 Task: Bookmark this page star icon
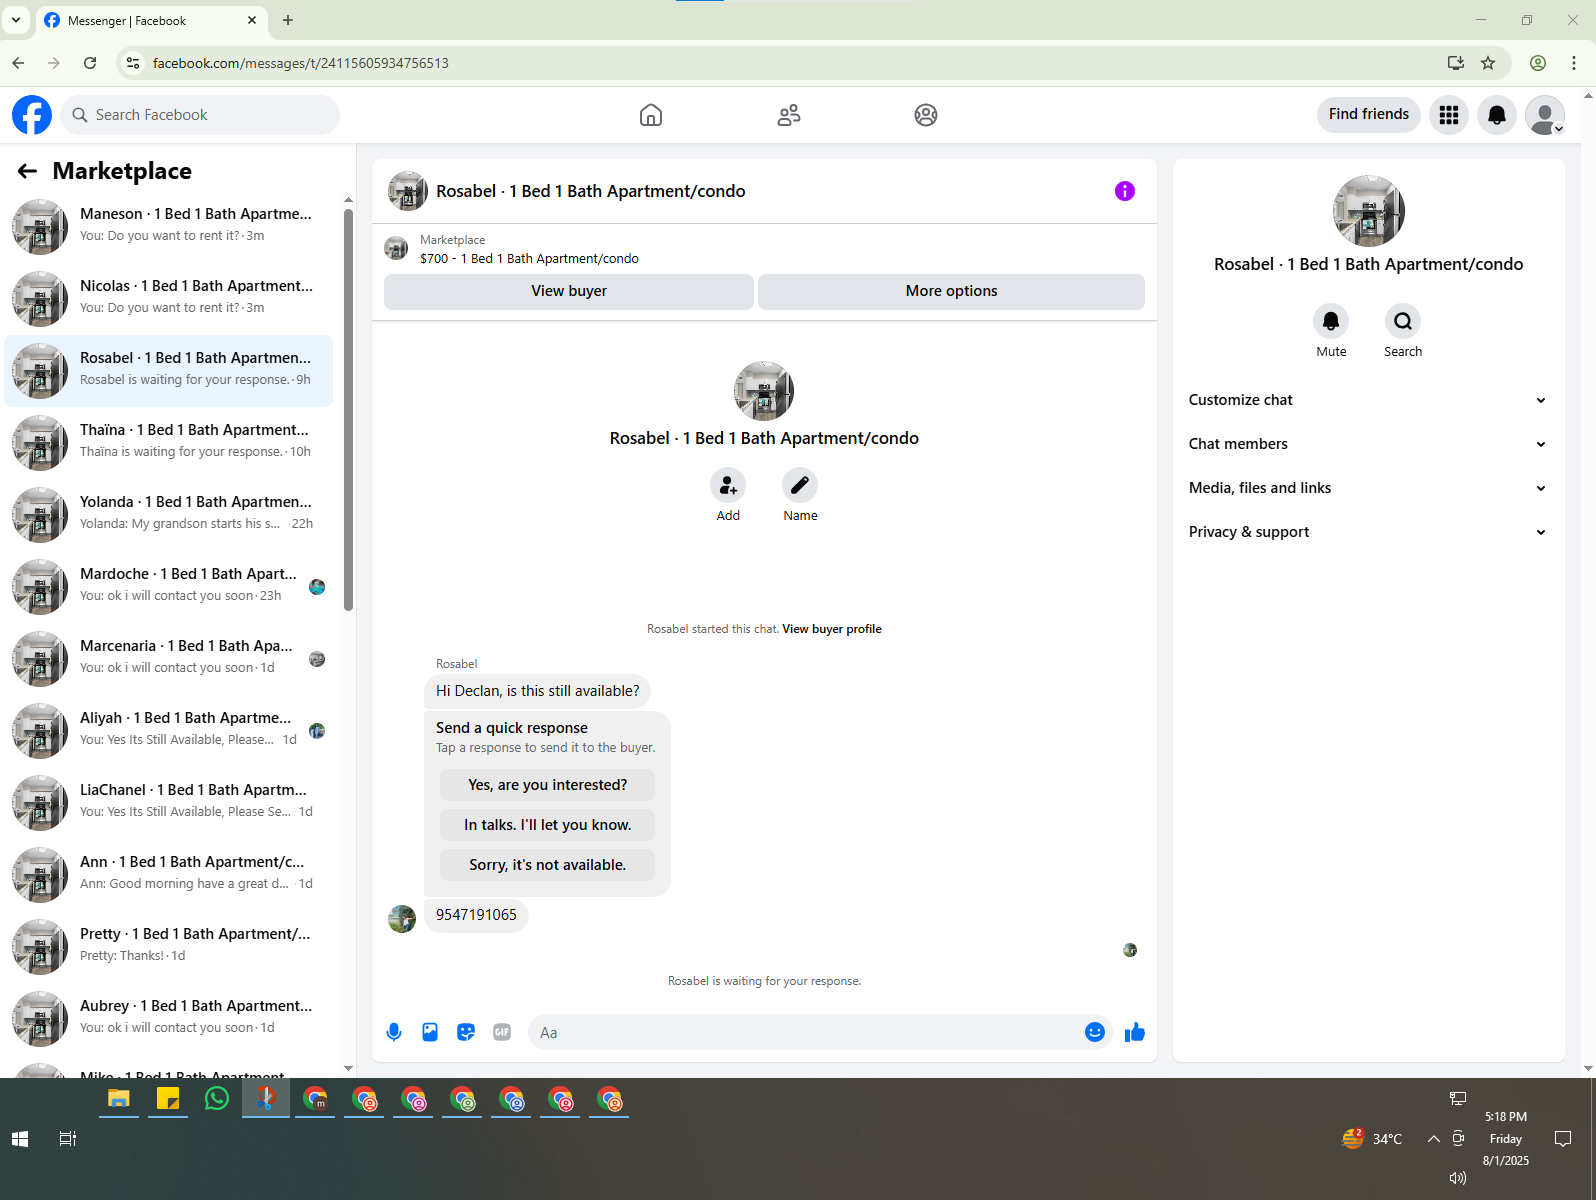[x=1488, y=63]
